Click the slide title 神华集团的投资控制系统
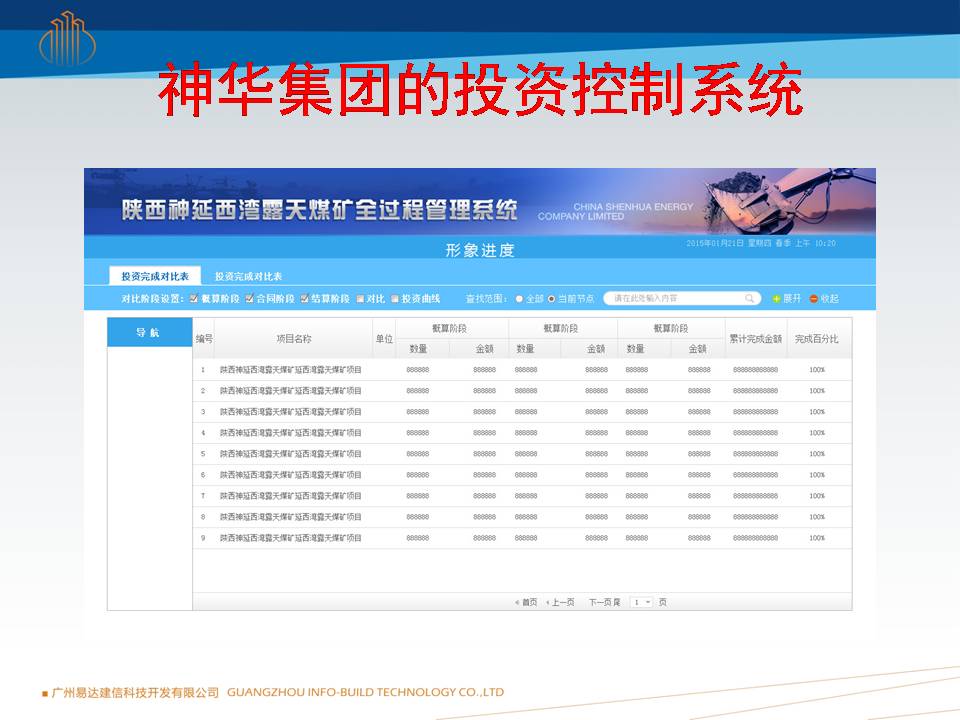This screenshot has height=720, width=960. click(x=481, y=89)
